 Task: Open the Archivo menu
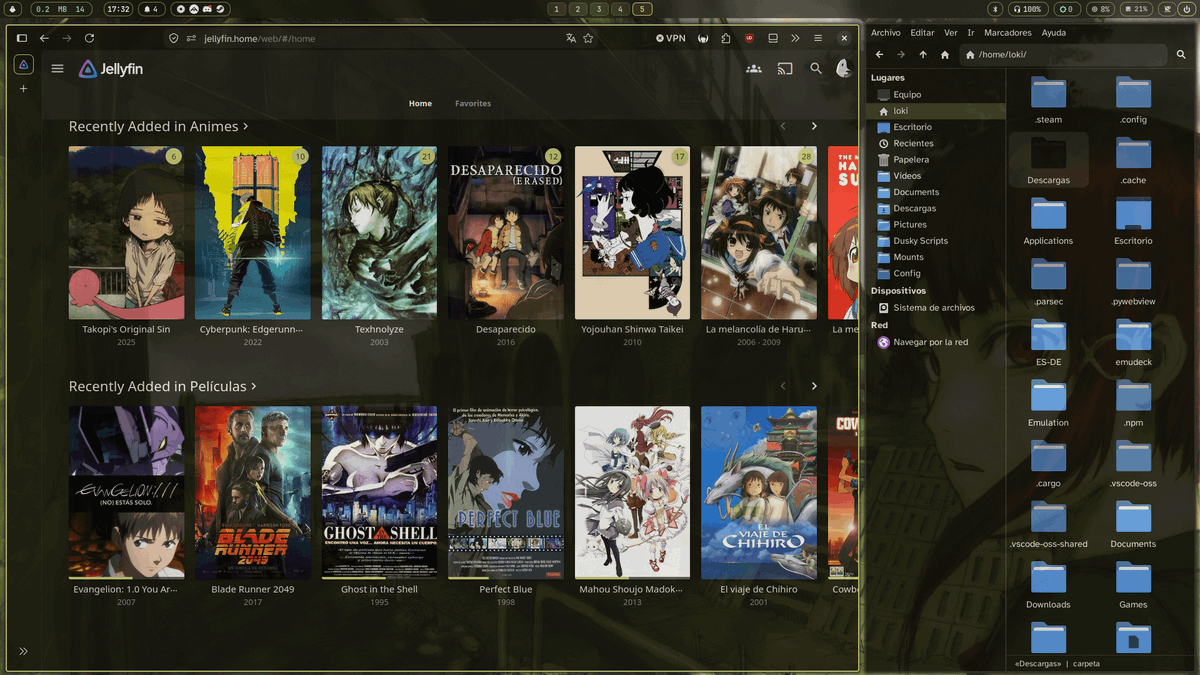pyautogui.click(x=886, y=33)
